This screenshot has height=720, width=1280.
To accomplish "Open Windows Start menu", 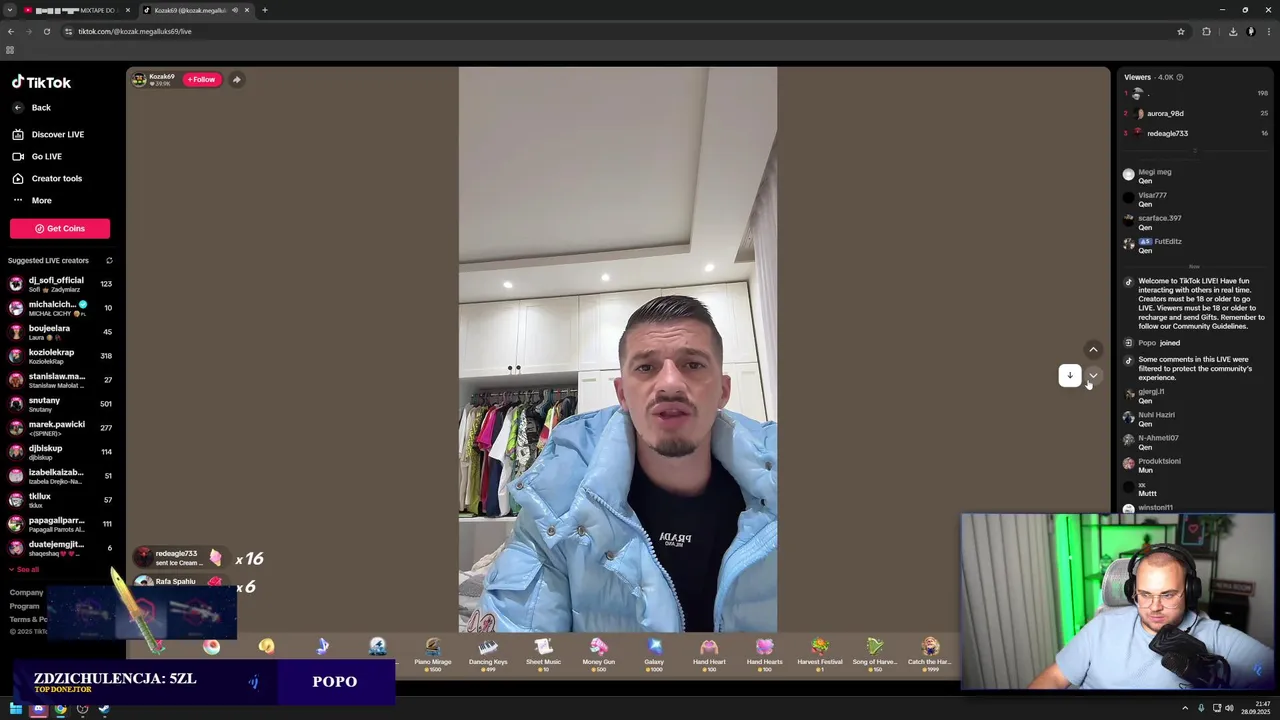I will 16,709.
